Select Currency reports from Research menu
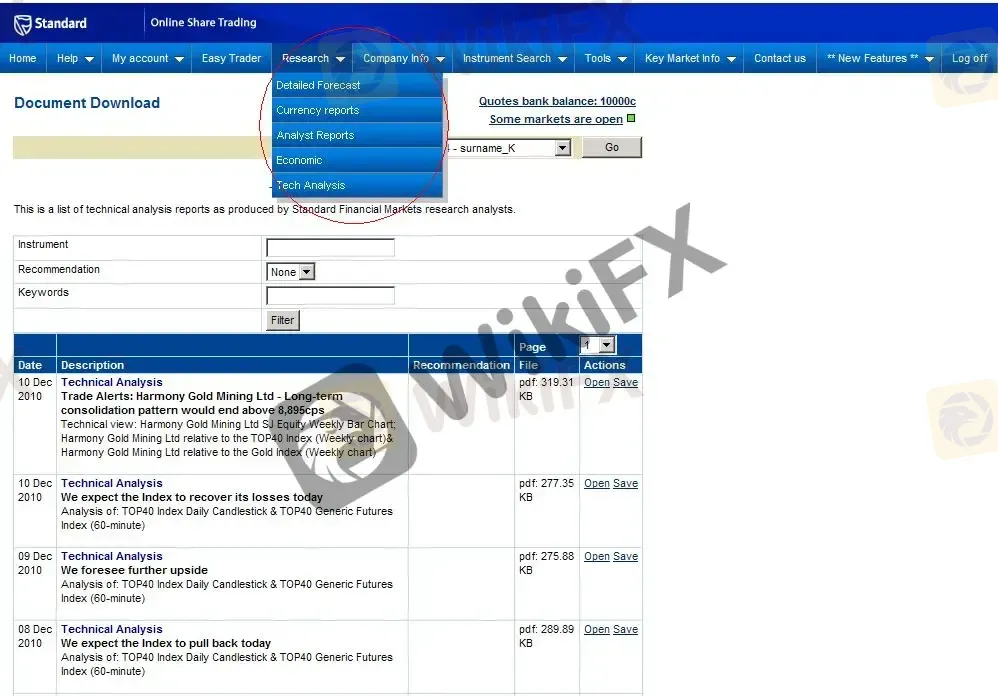998x696 pixels. point(317,110)
